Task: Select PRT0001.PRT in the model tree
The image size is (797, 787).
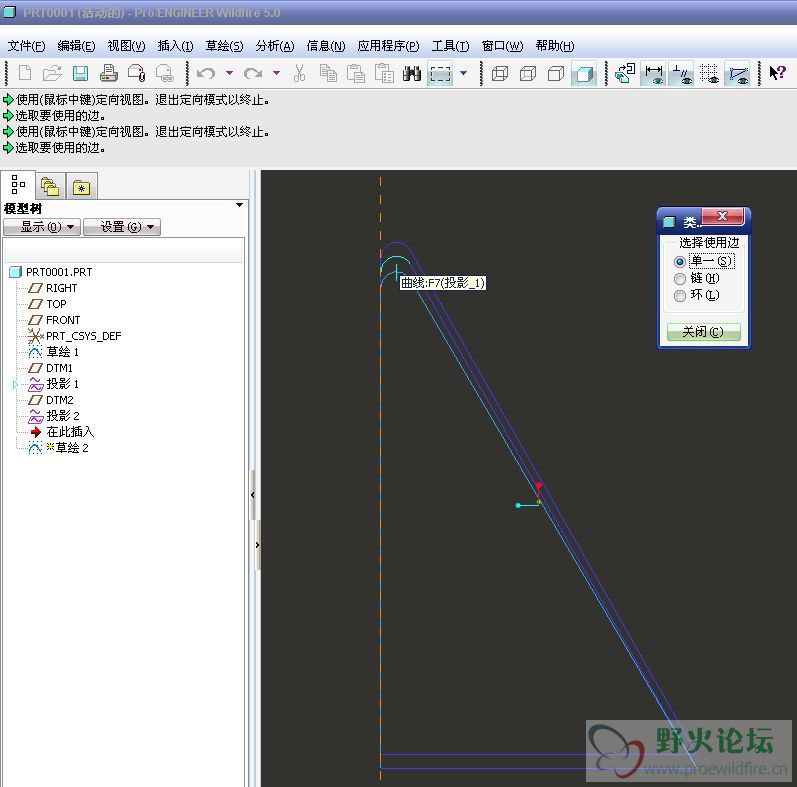Action: click(x=59, y=272)
